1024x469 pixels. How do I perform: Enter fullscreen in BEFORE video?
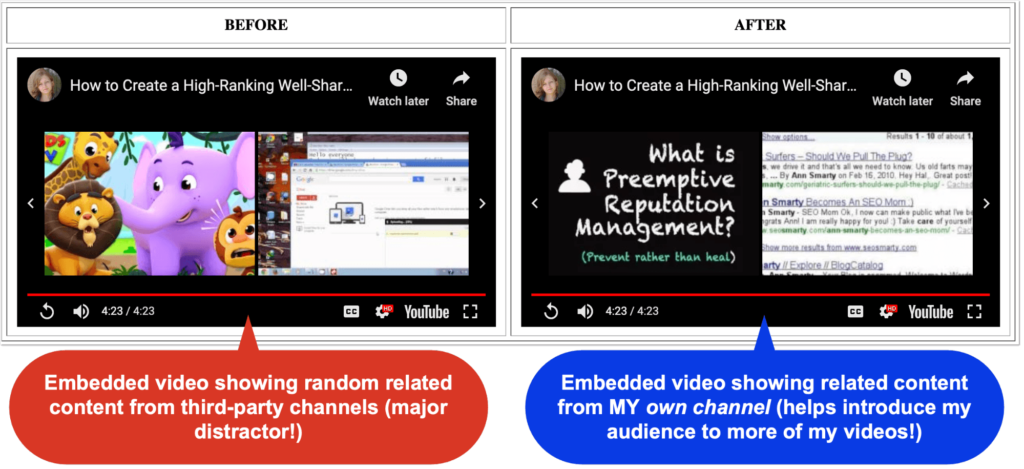click(470, 312)
